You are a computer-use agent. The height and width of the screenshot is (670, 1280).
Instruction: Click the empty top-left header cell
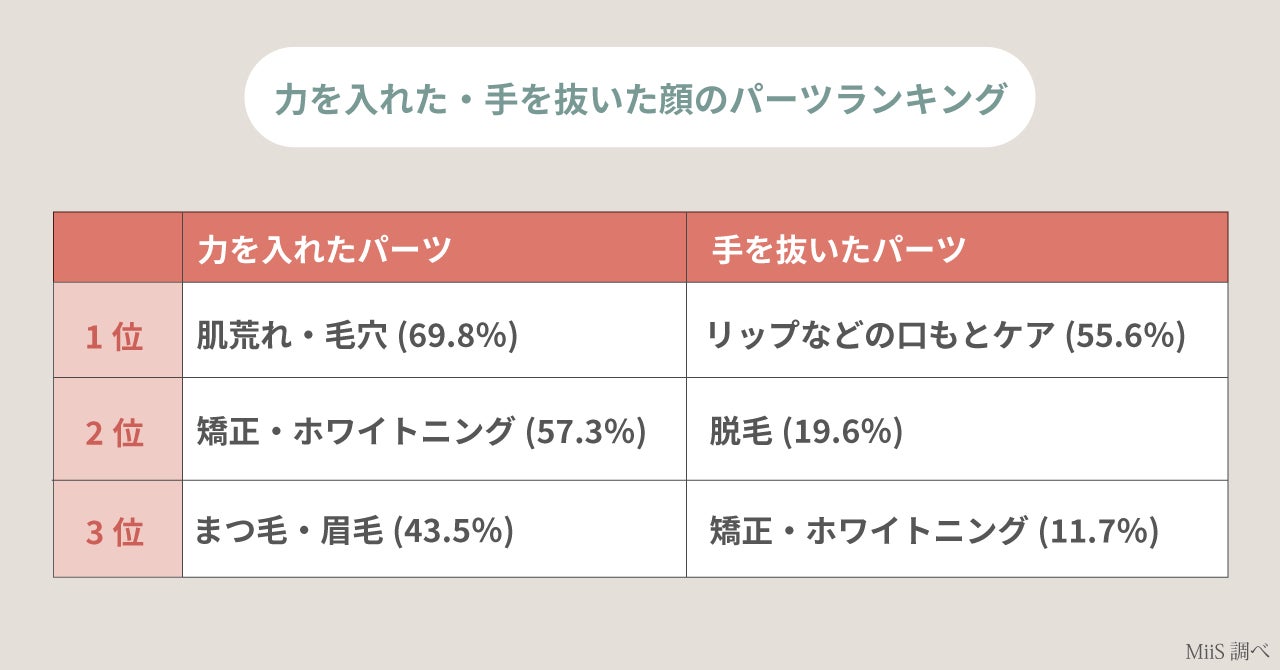(x=118, y=247)
